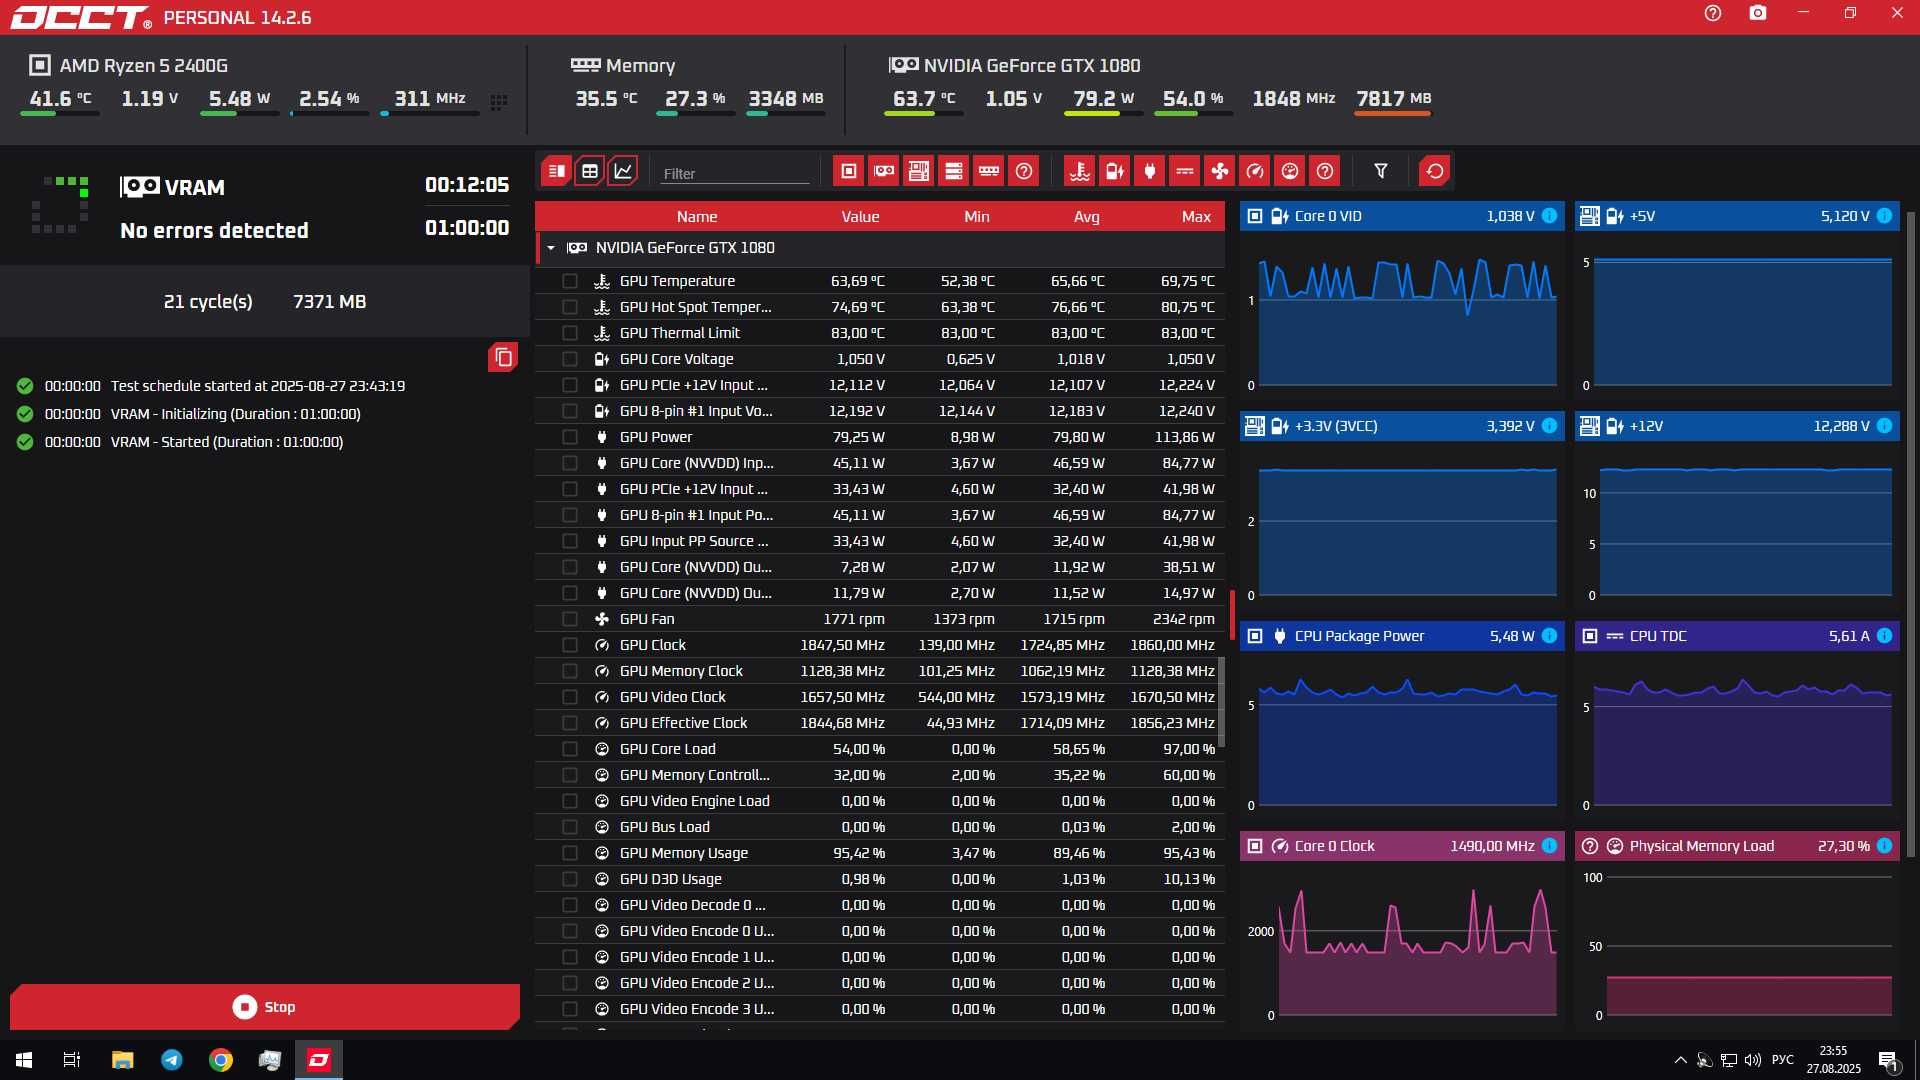Sort table by Avg column
The height and width of the screenshot is (1080, 1920).
click(1087, 217)
